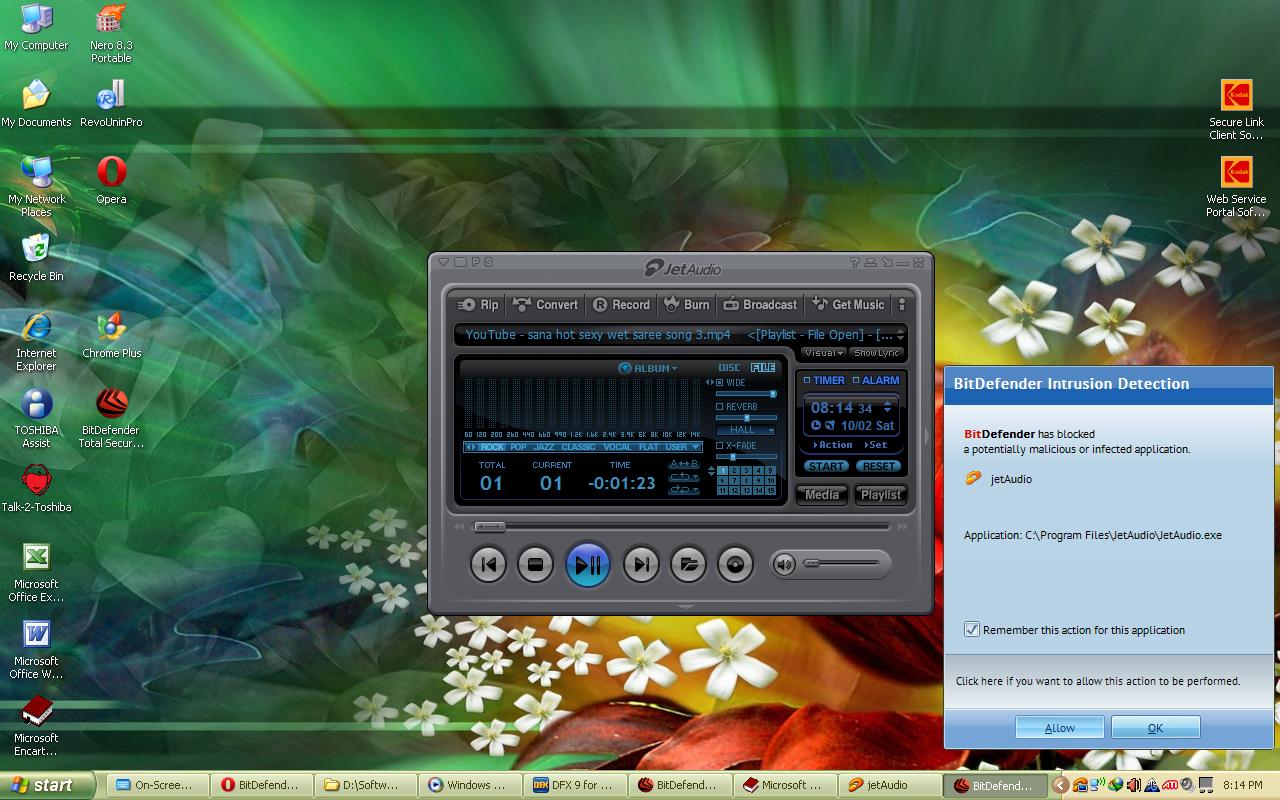Click the Media tab button
Screen dimensions: 1280x800
coord(822,495)
